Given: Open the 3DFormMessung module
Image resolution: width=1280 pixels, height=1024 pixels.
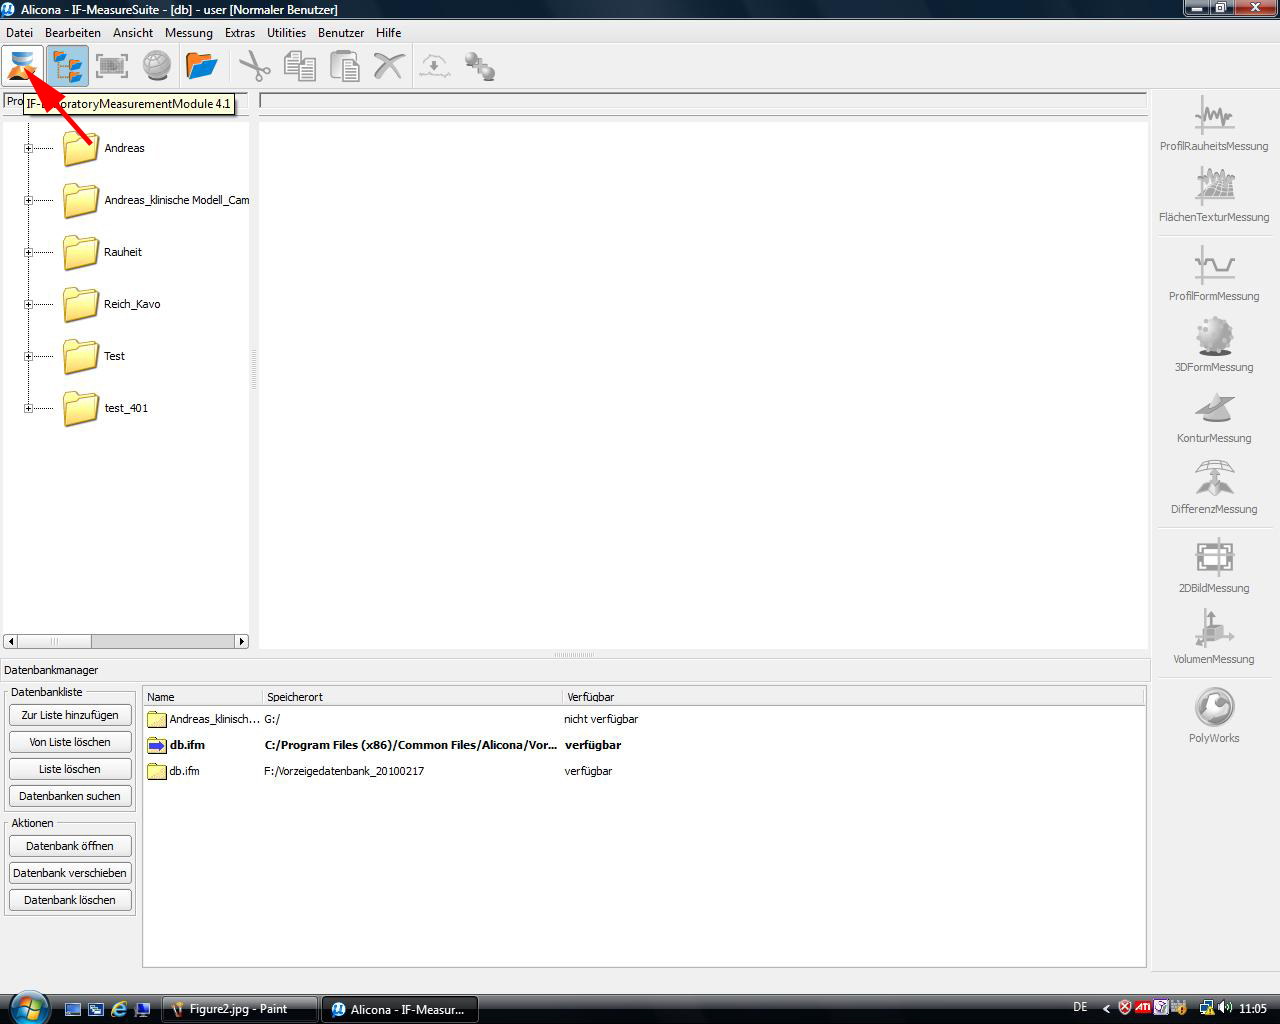Looking at the screenshot, I should pyautogui.click(x=1214, y=345).
